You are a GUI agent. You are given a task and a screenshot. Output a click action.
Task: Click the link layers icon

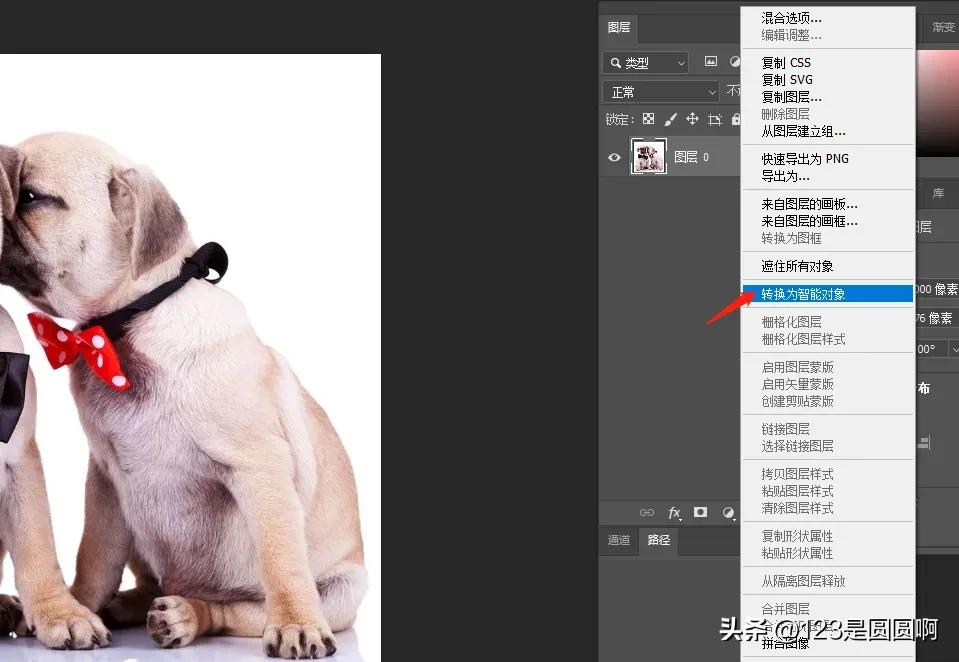click(x=648, y=512)
